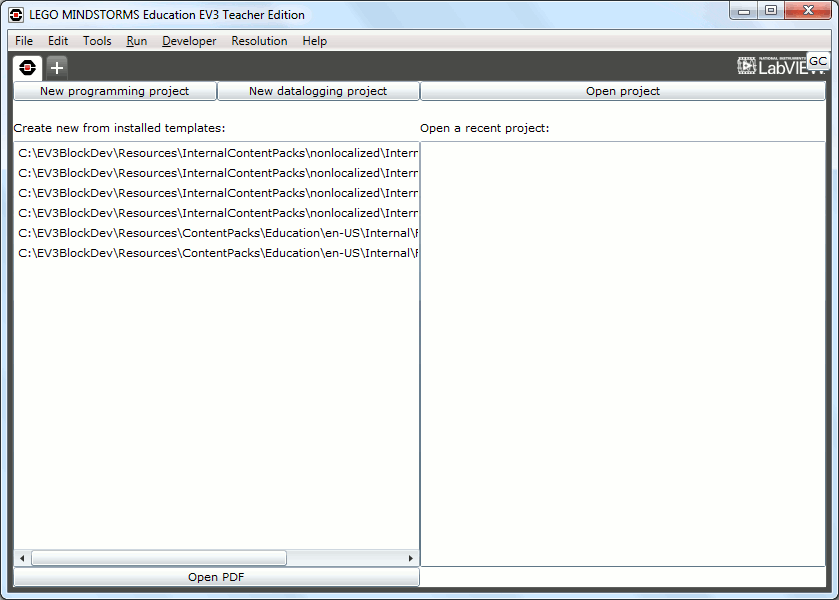Click the templates list left scroll arrow
The width and height of the screenshot is (839, 600).
(22, 558)
